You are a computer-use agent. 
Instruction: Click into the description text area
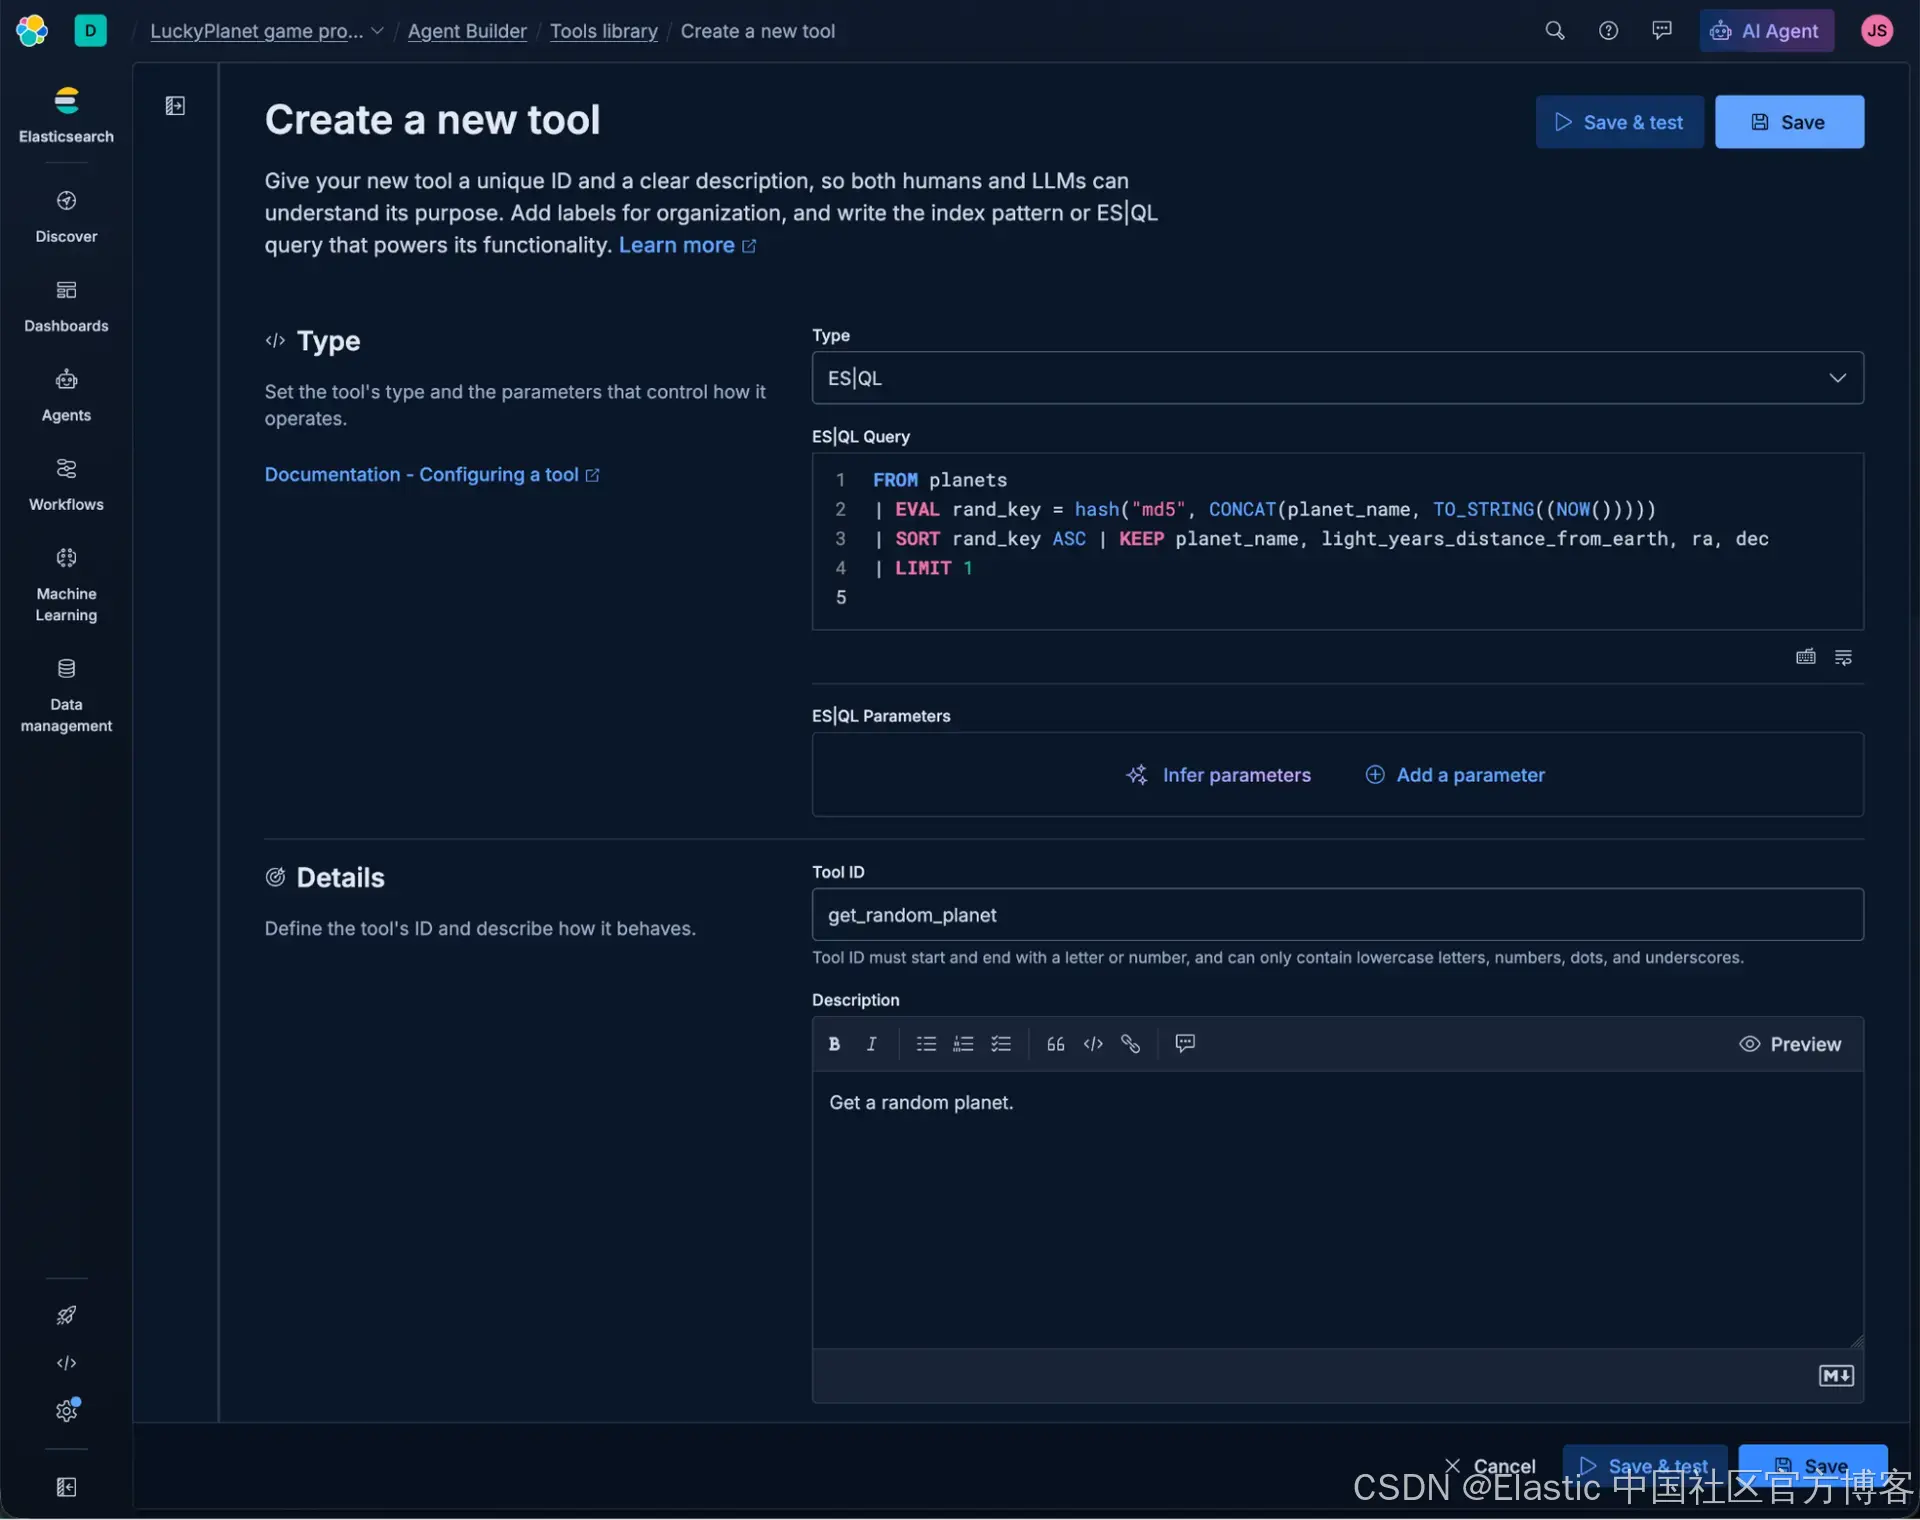coord(1337,1210)
